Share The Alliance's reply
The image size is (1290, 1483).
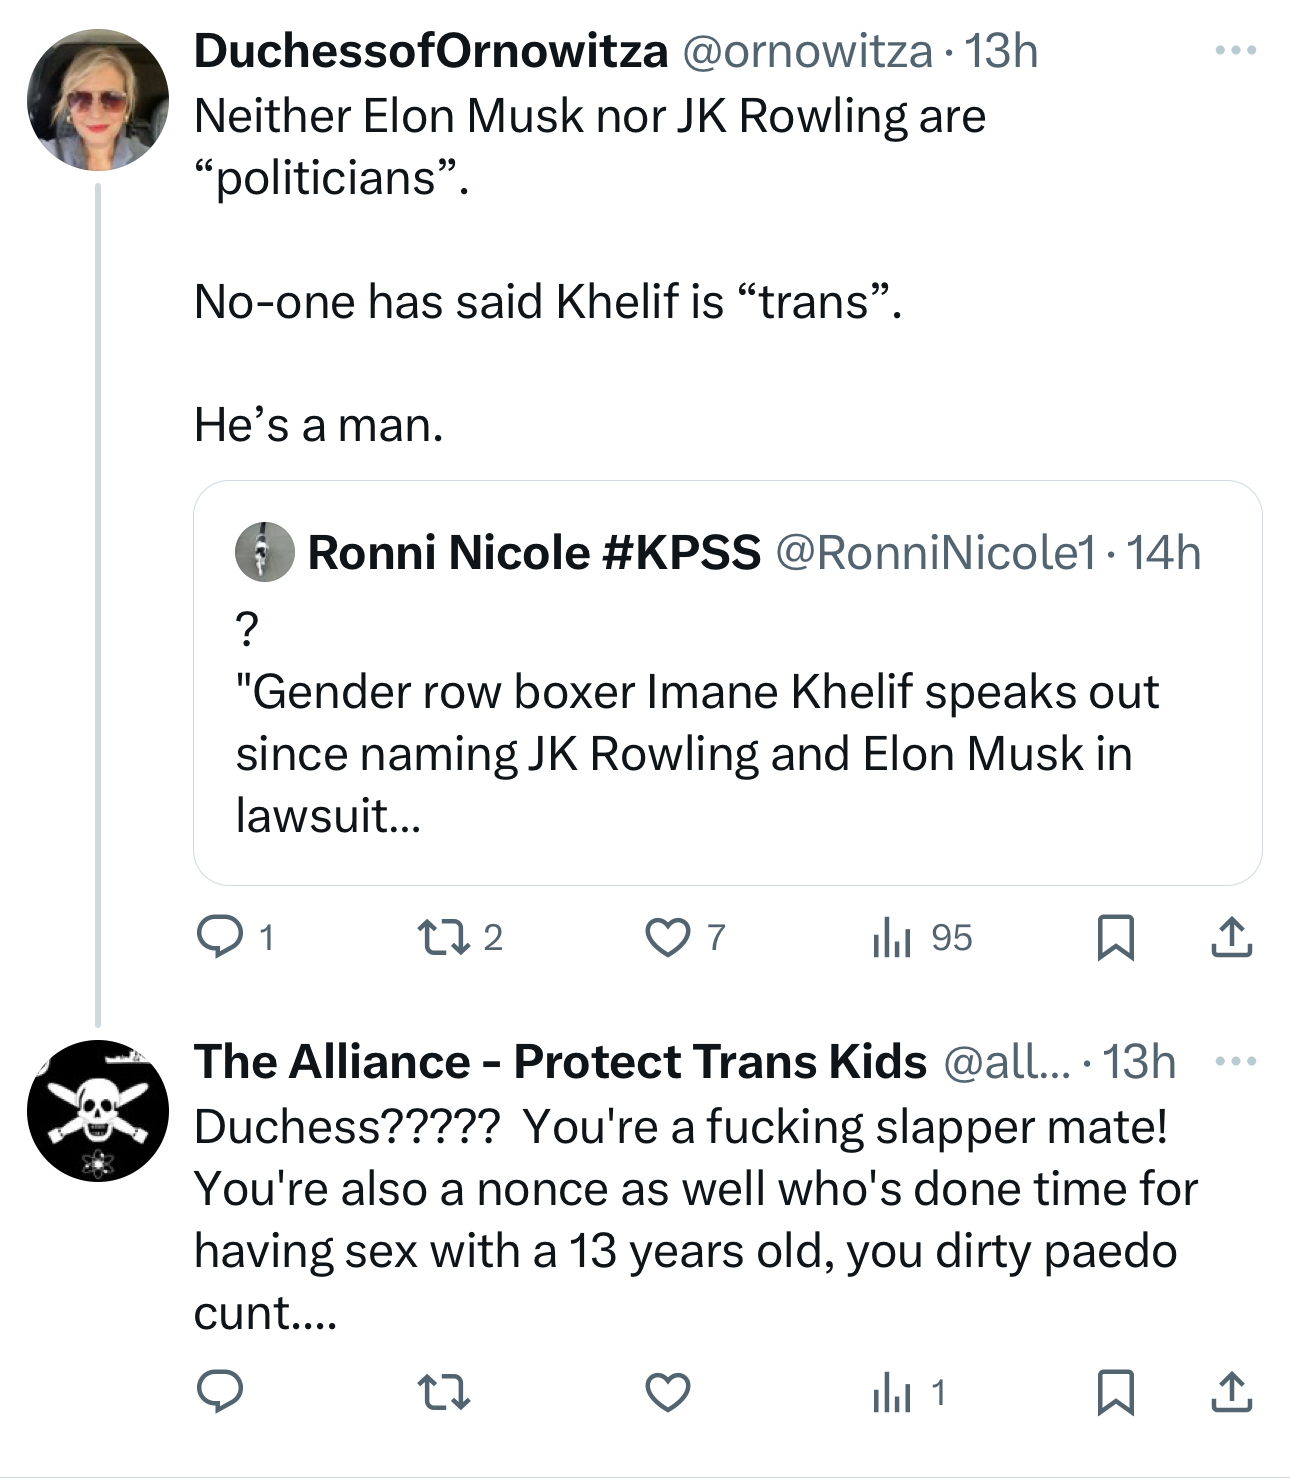coord(1231,1392)
